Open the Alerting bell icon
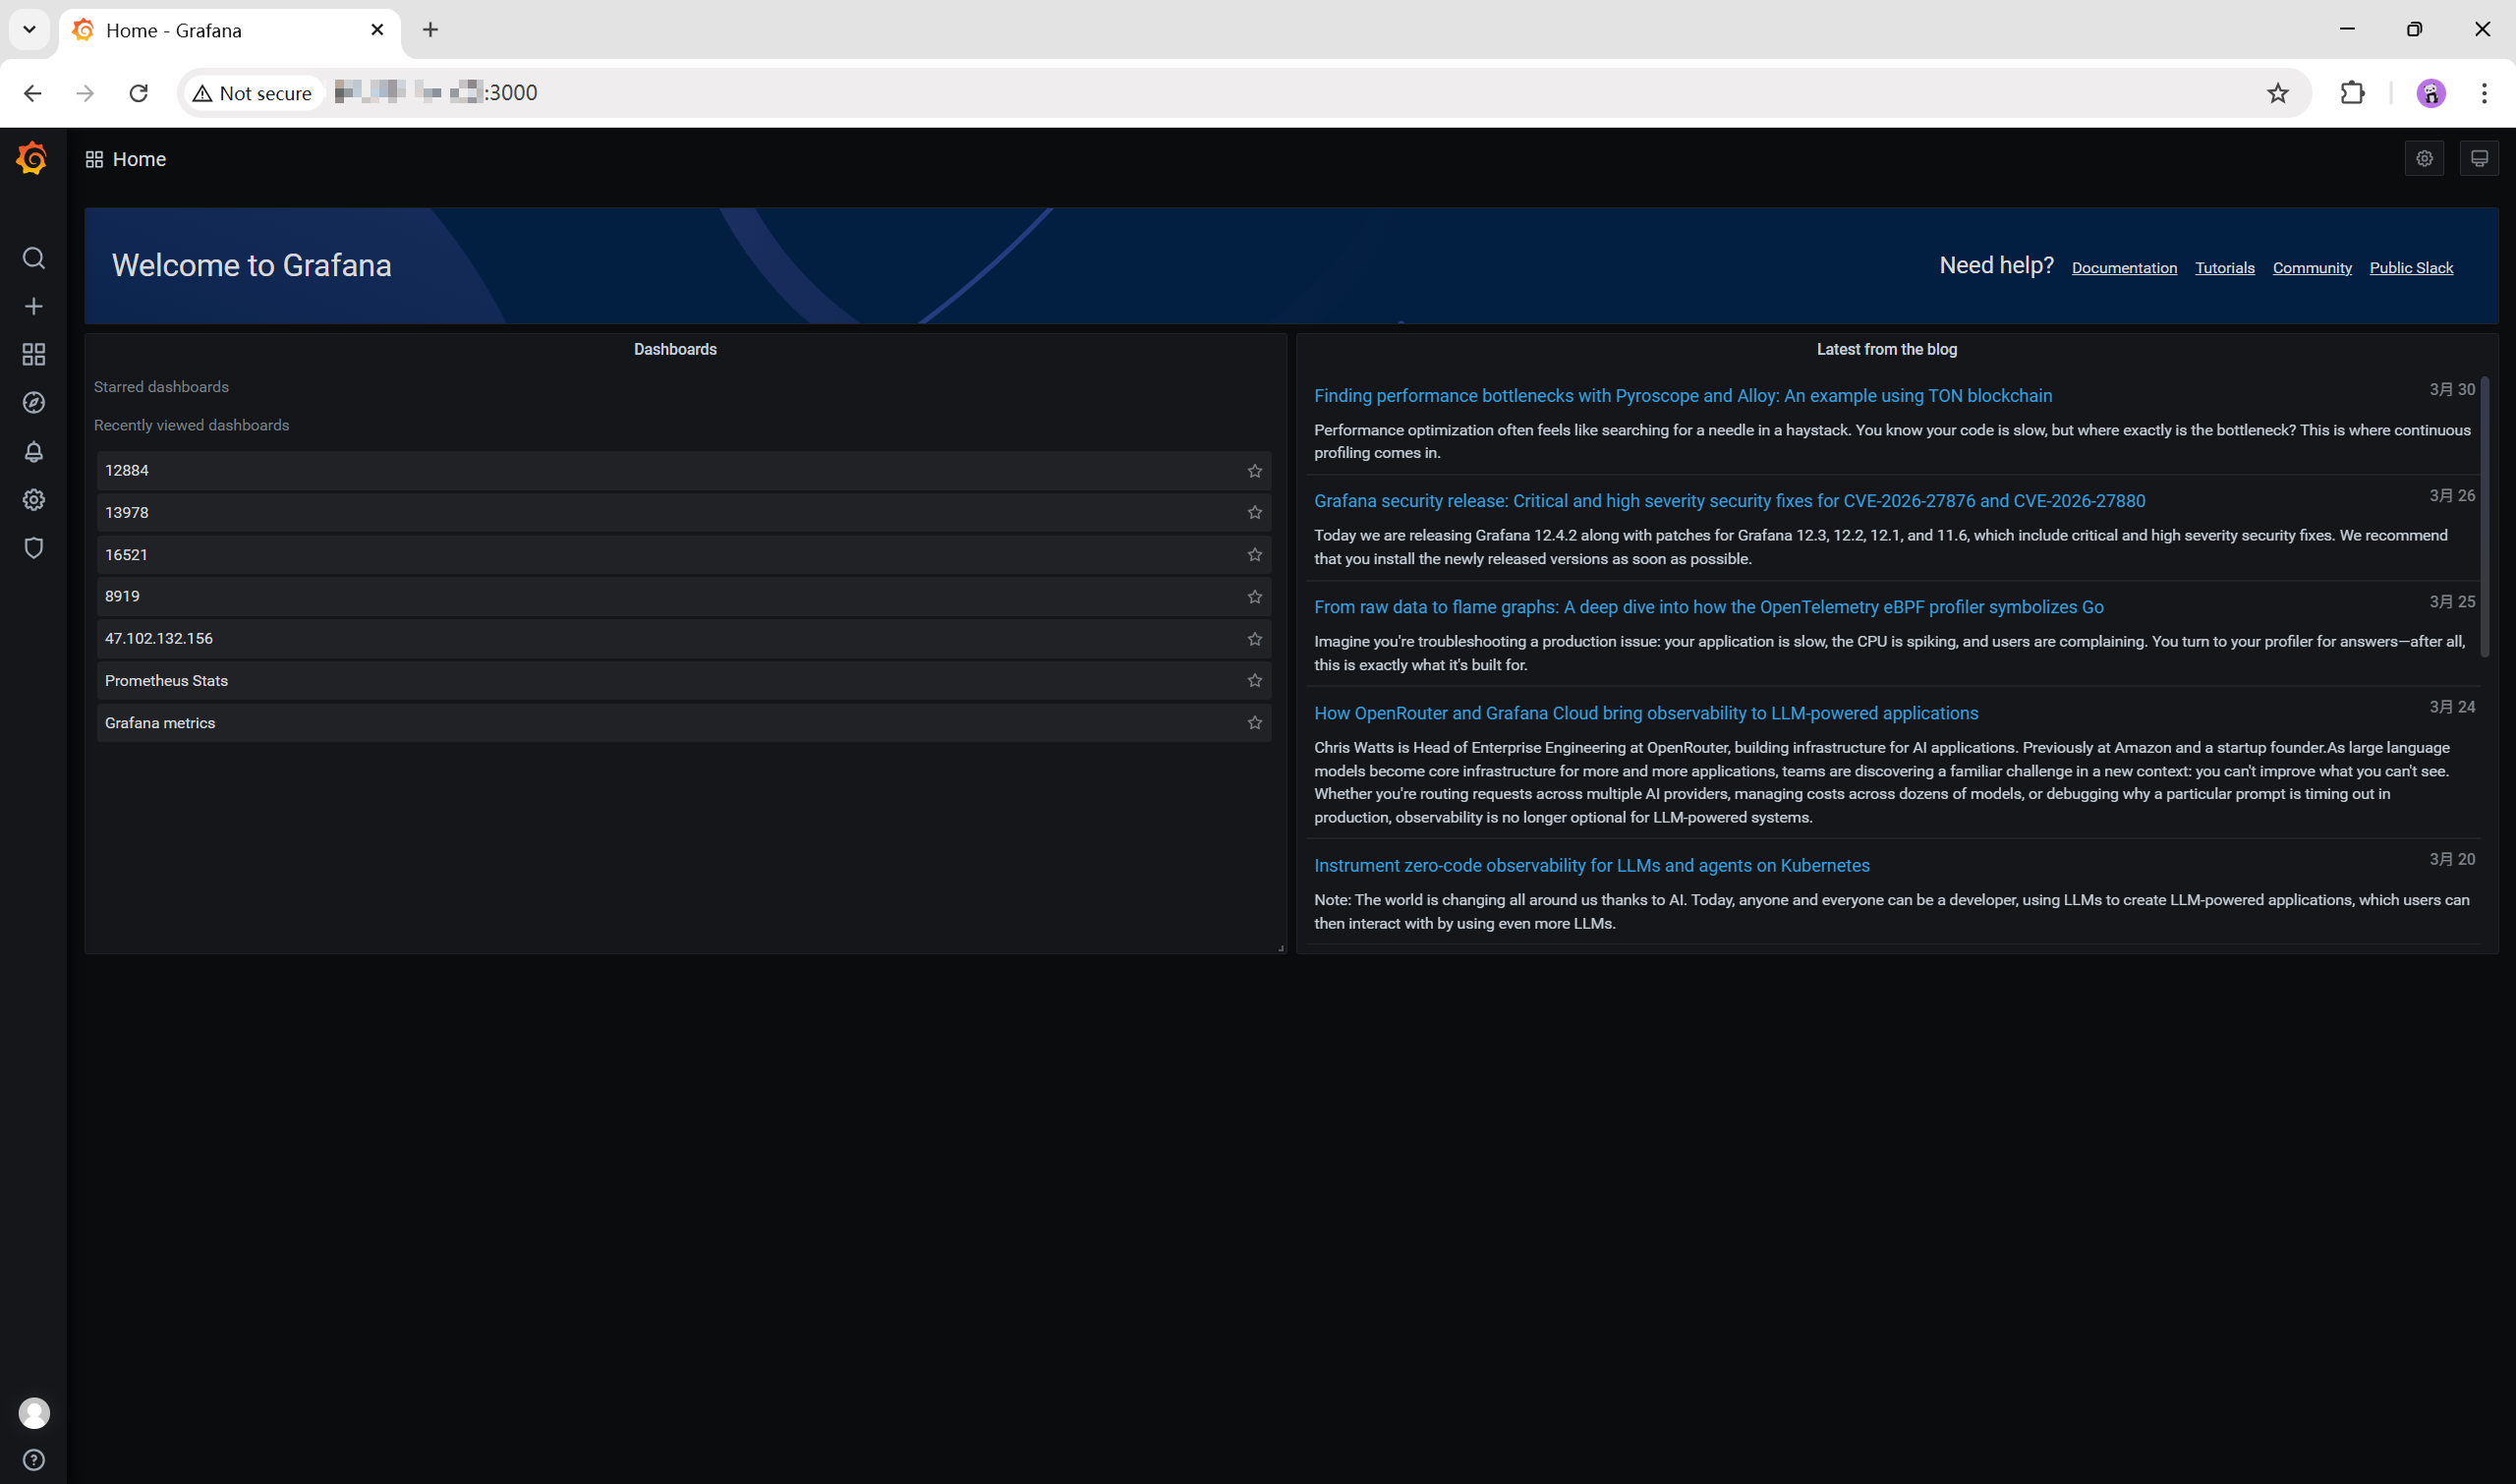Image resolution: width=2516 pixels, height=1484 pixels. coord(33,452)
